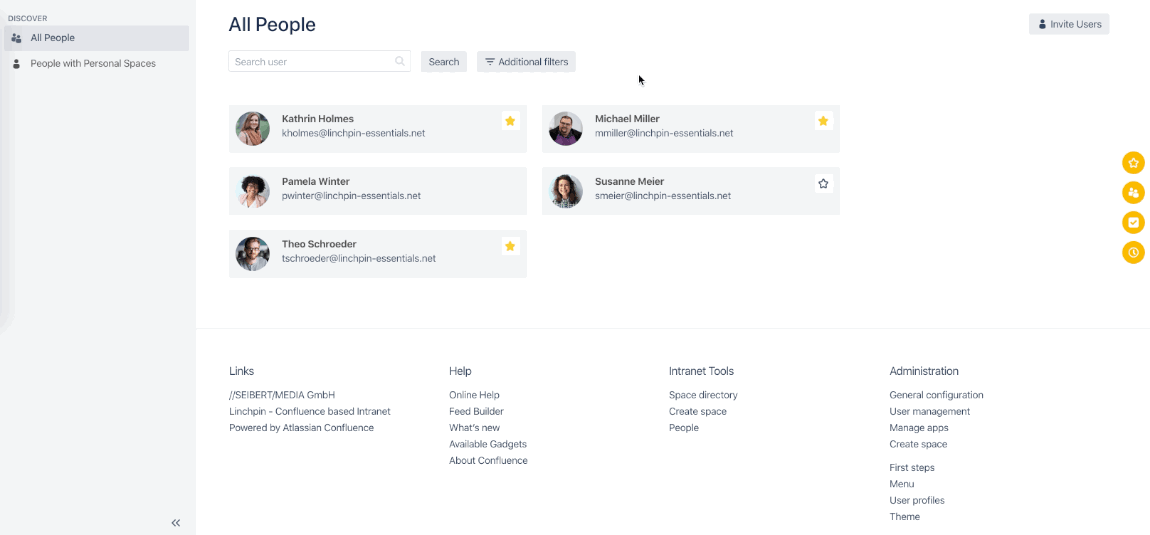Viewport: 1150px width, 535px height.
Task: Open the tasks checkmark floating button
Action: coord(1133,222)
